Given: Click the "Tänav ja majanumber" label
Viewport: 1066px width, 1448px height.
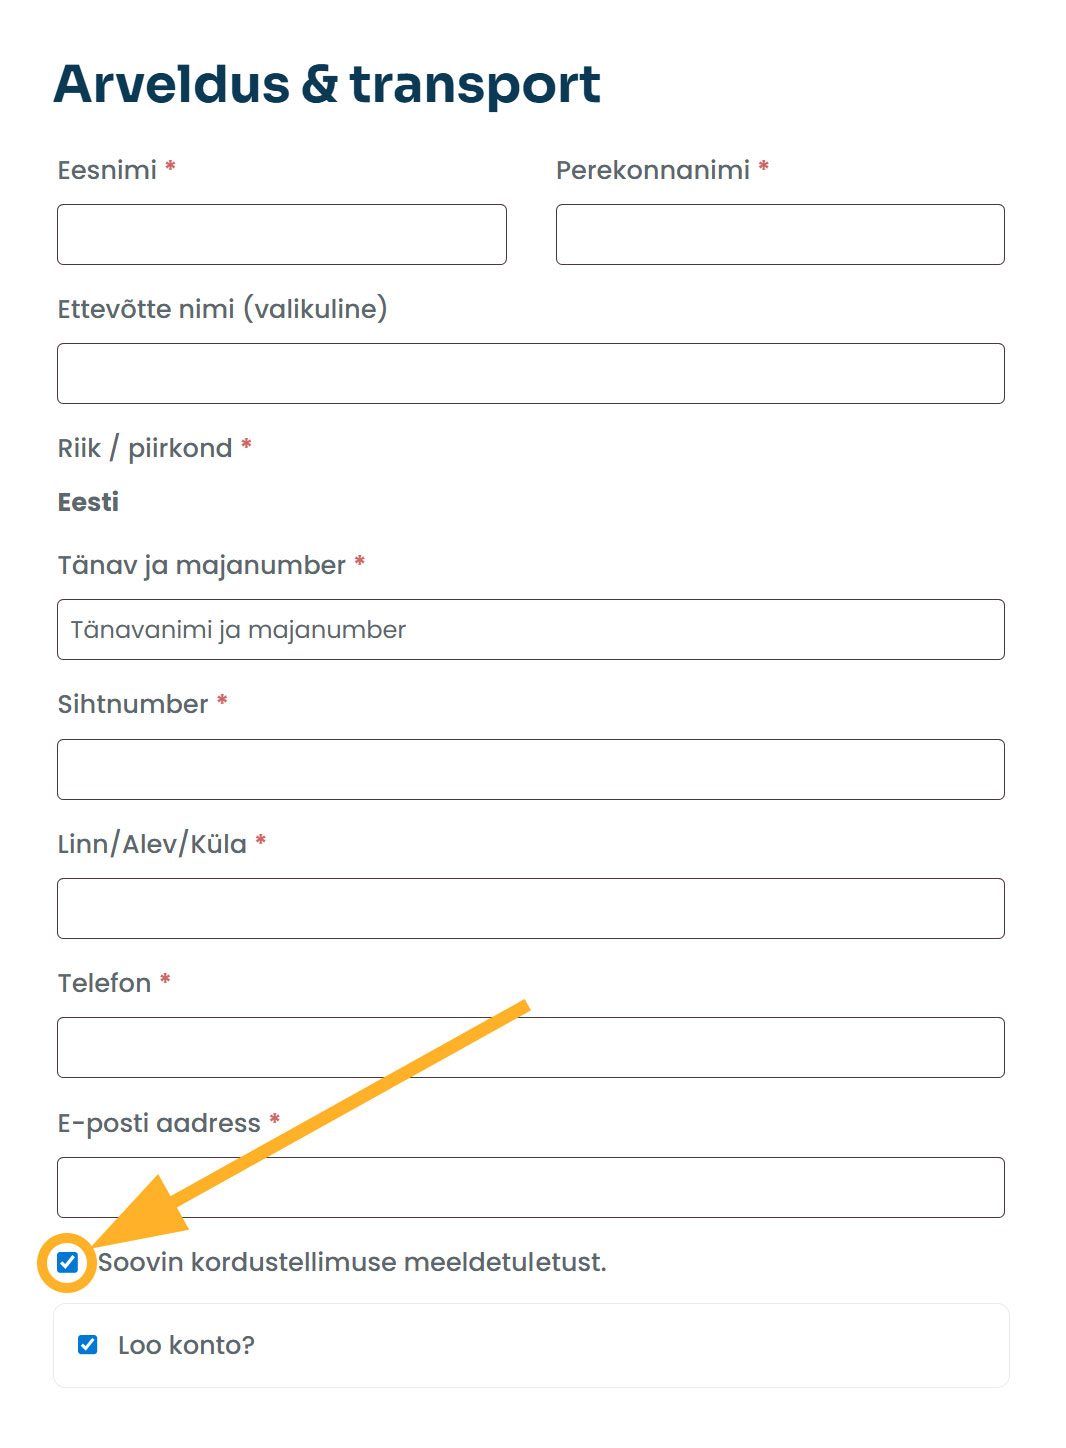Looking at the screenshot, I should [201, 565].
